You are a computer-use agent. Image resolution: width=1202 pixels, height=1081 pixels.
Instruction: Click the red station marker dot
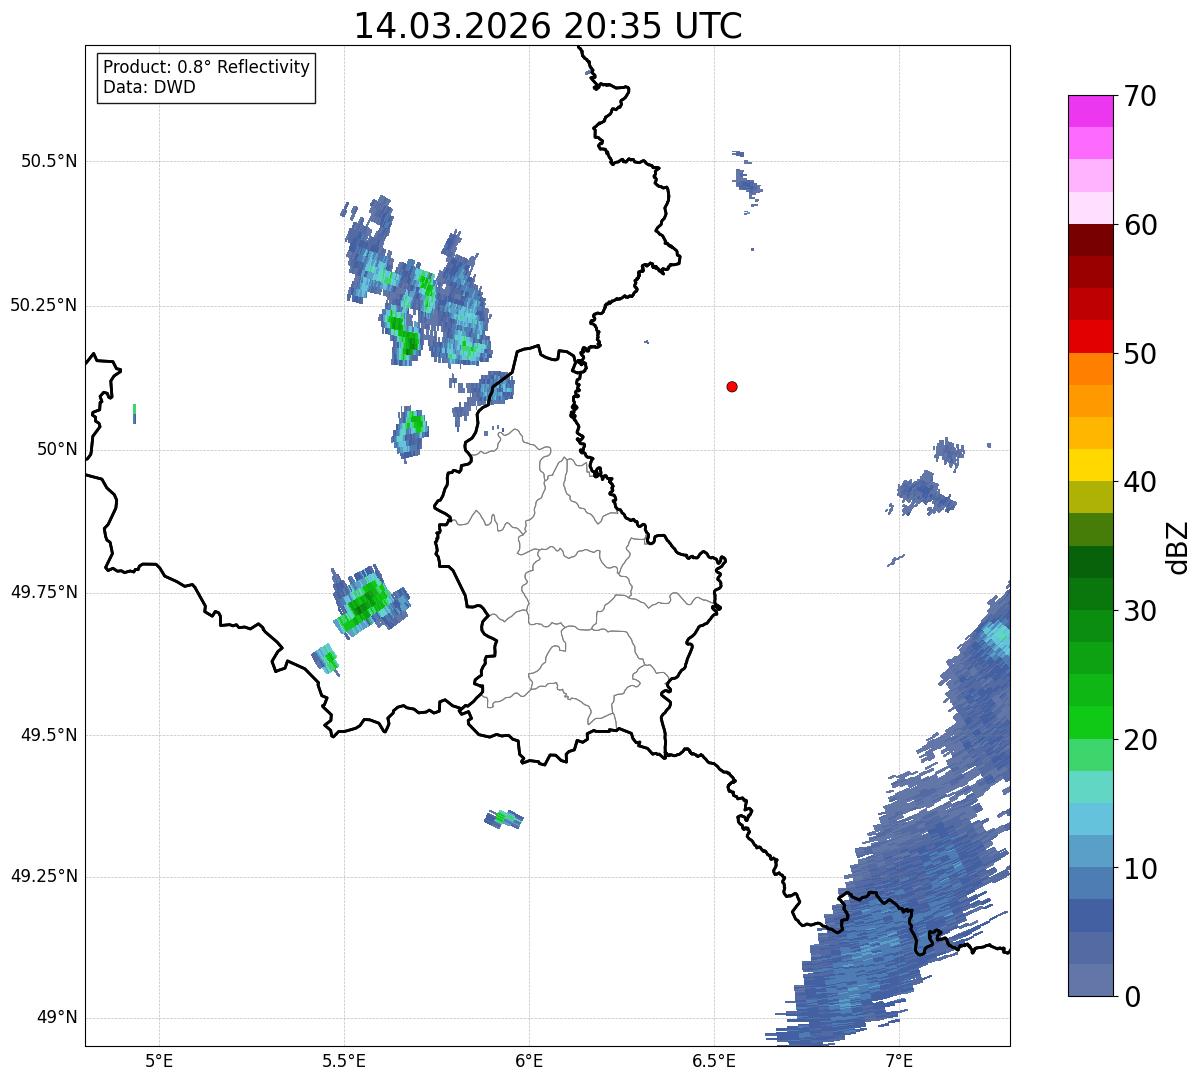point(732,386)
